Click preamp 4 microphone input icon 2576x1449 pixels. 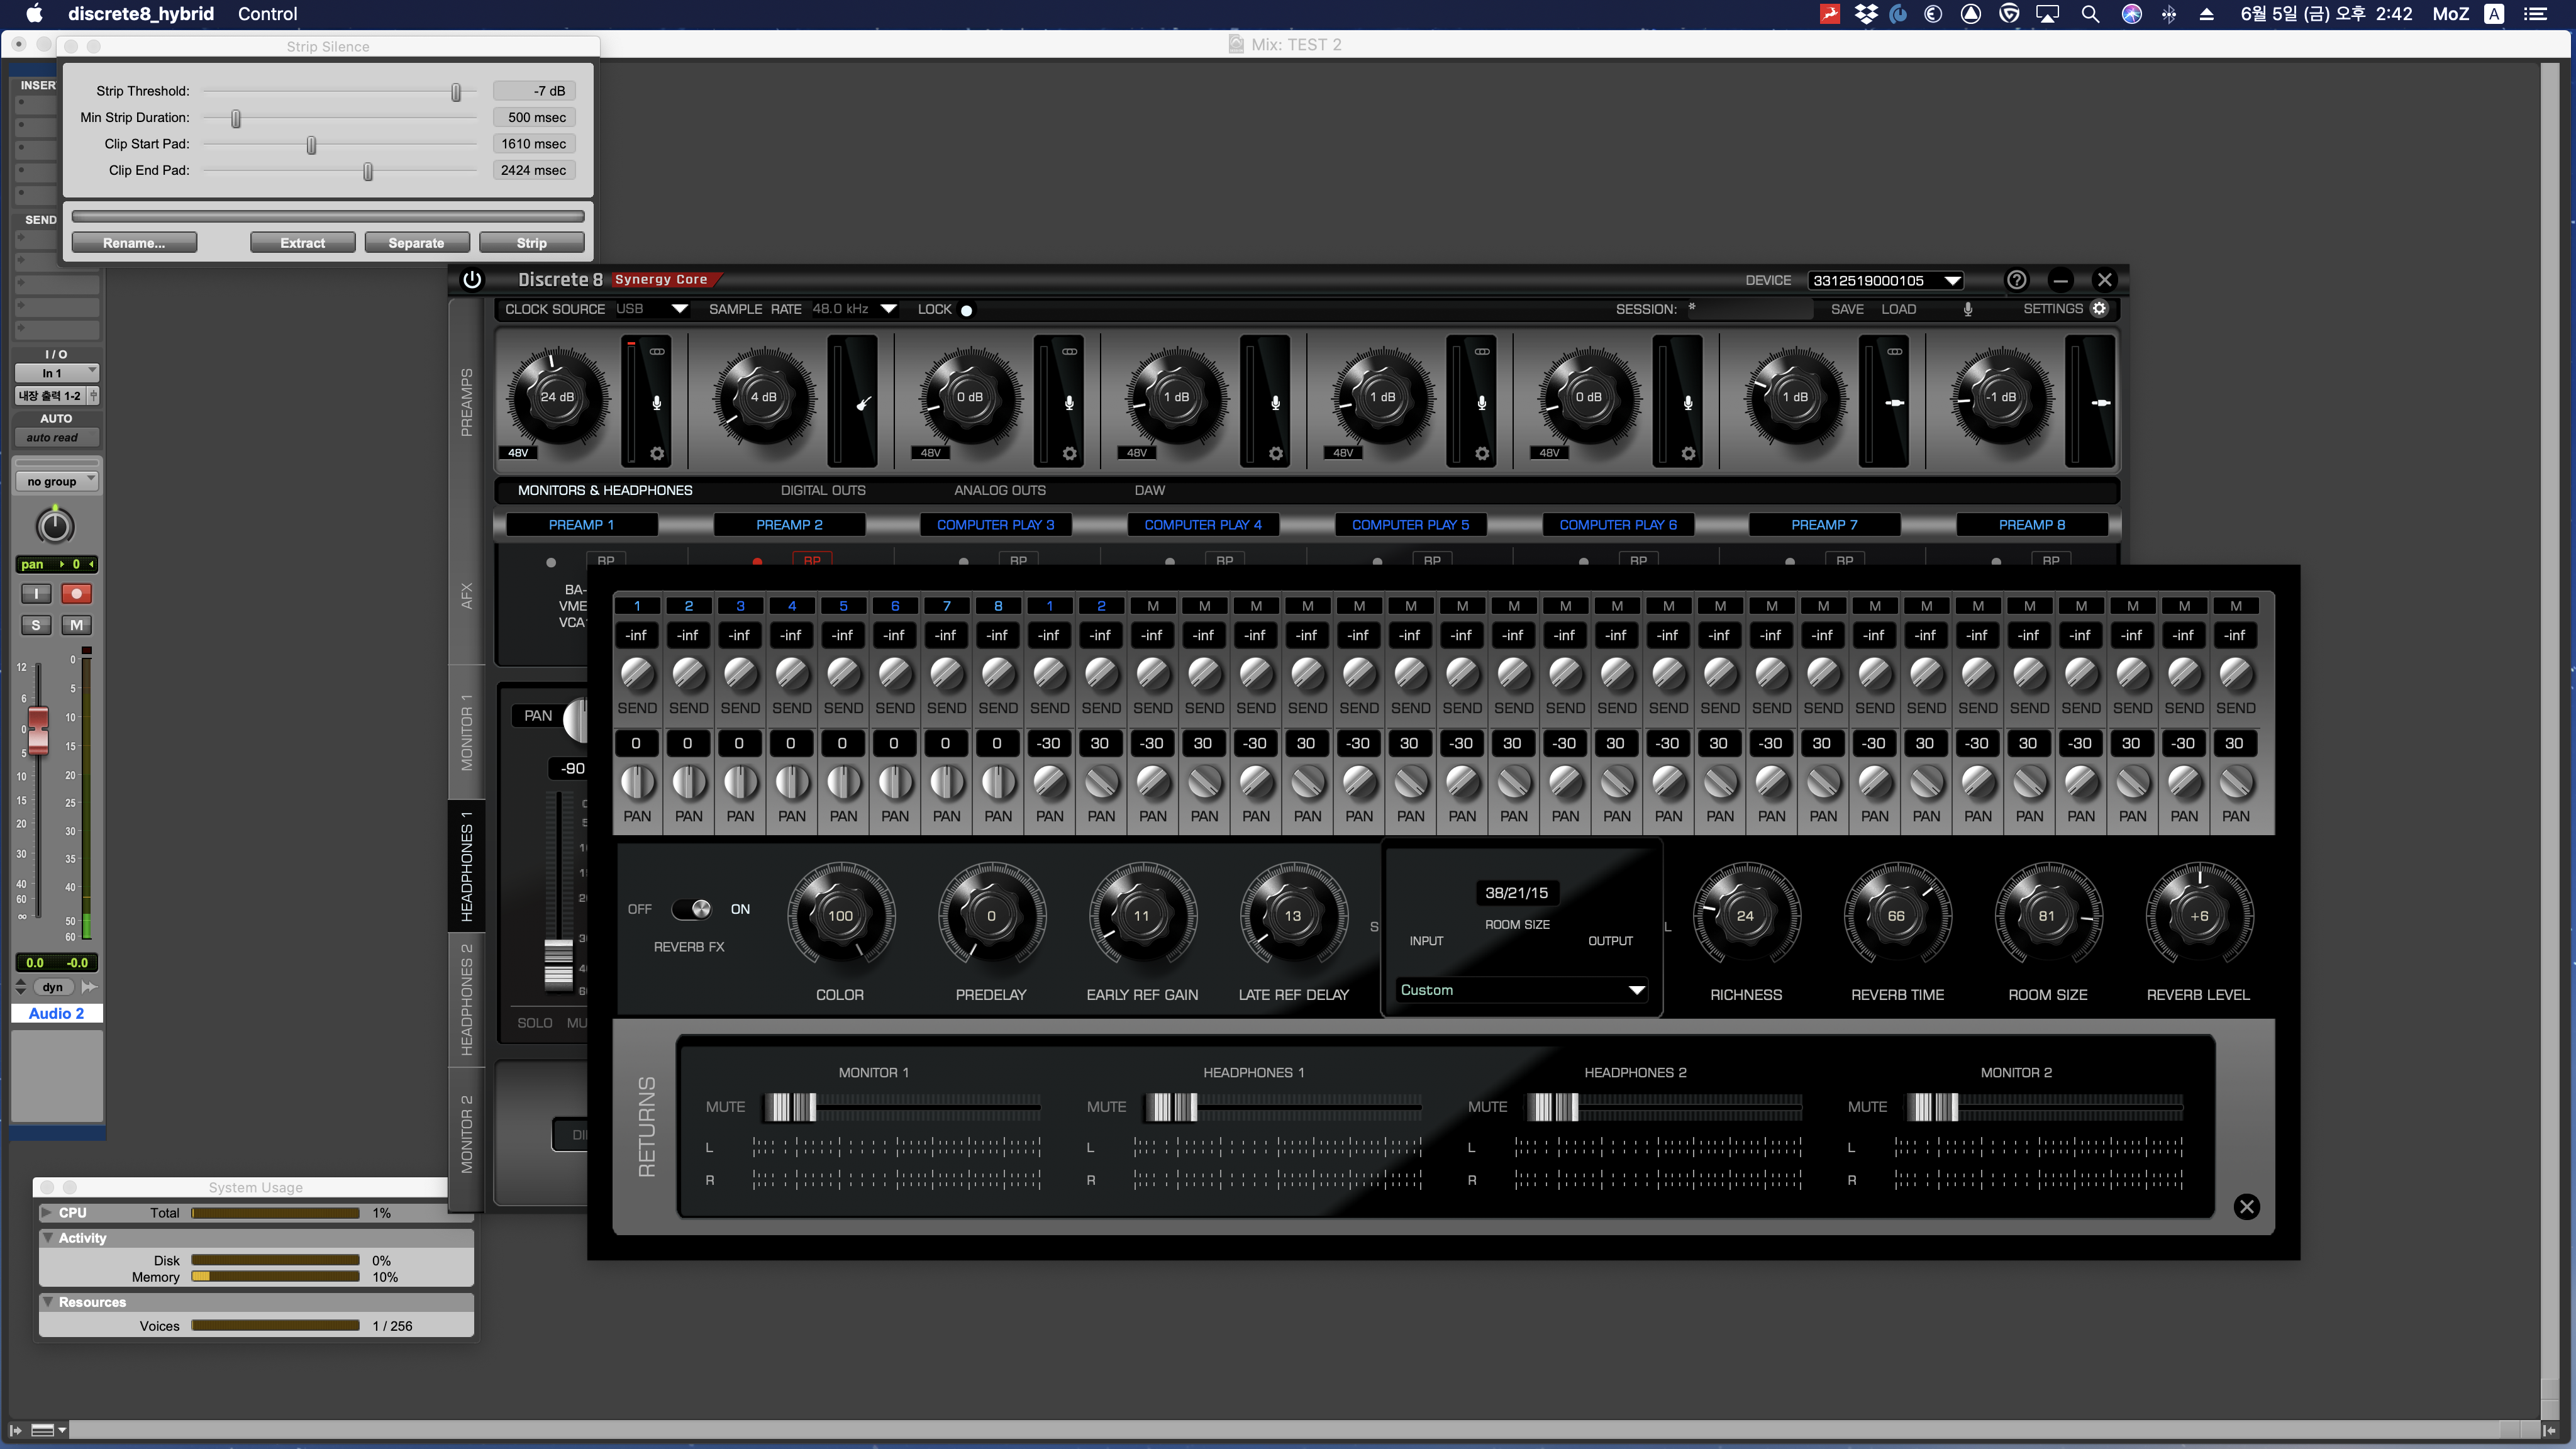coord(1275,403)
